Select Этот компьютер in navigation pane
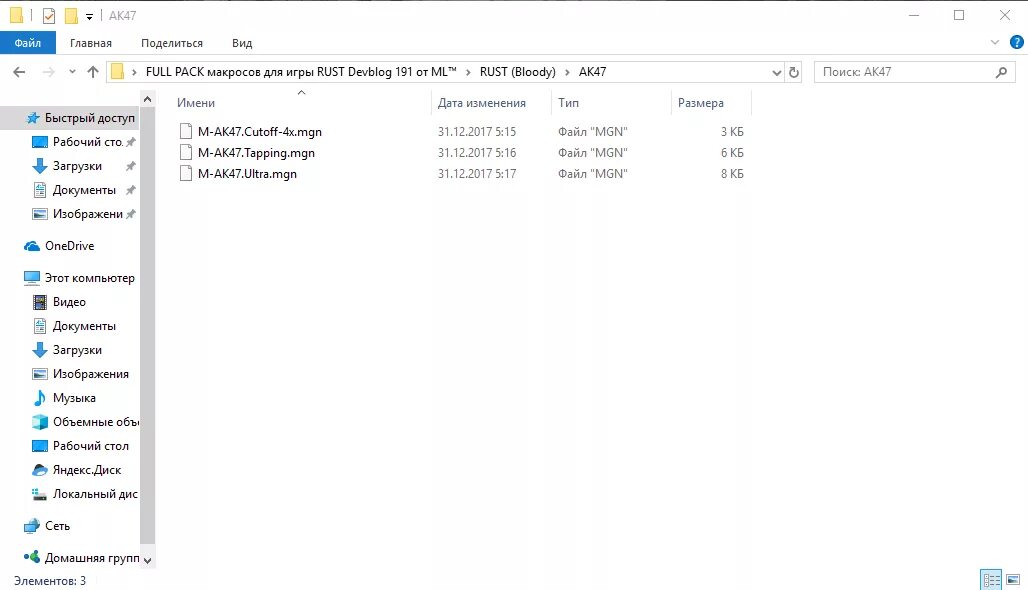The width and height of the screenshot is (1028, 590). 89,278
